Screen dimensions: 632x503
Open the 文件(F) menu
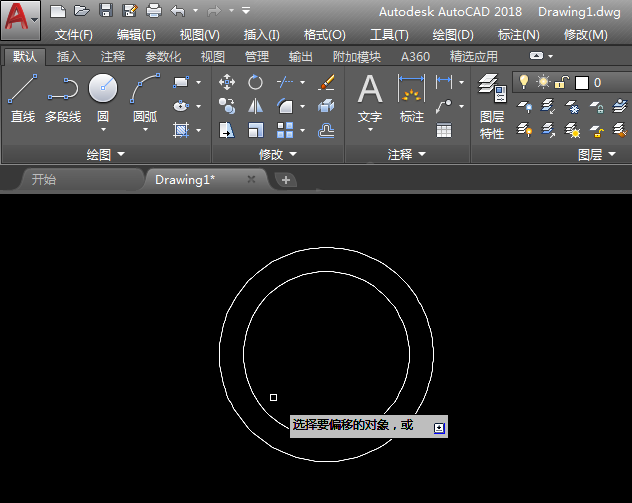pyautogui.click(x=74, y=34)
